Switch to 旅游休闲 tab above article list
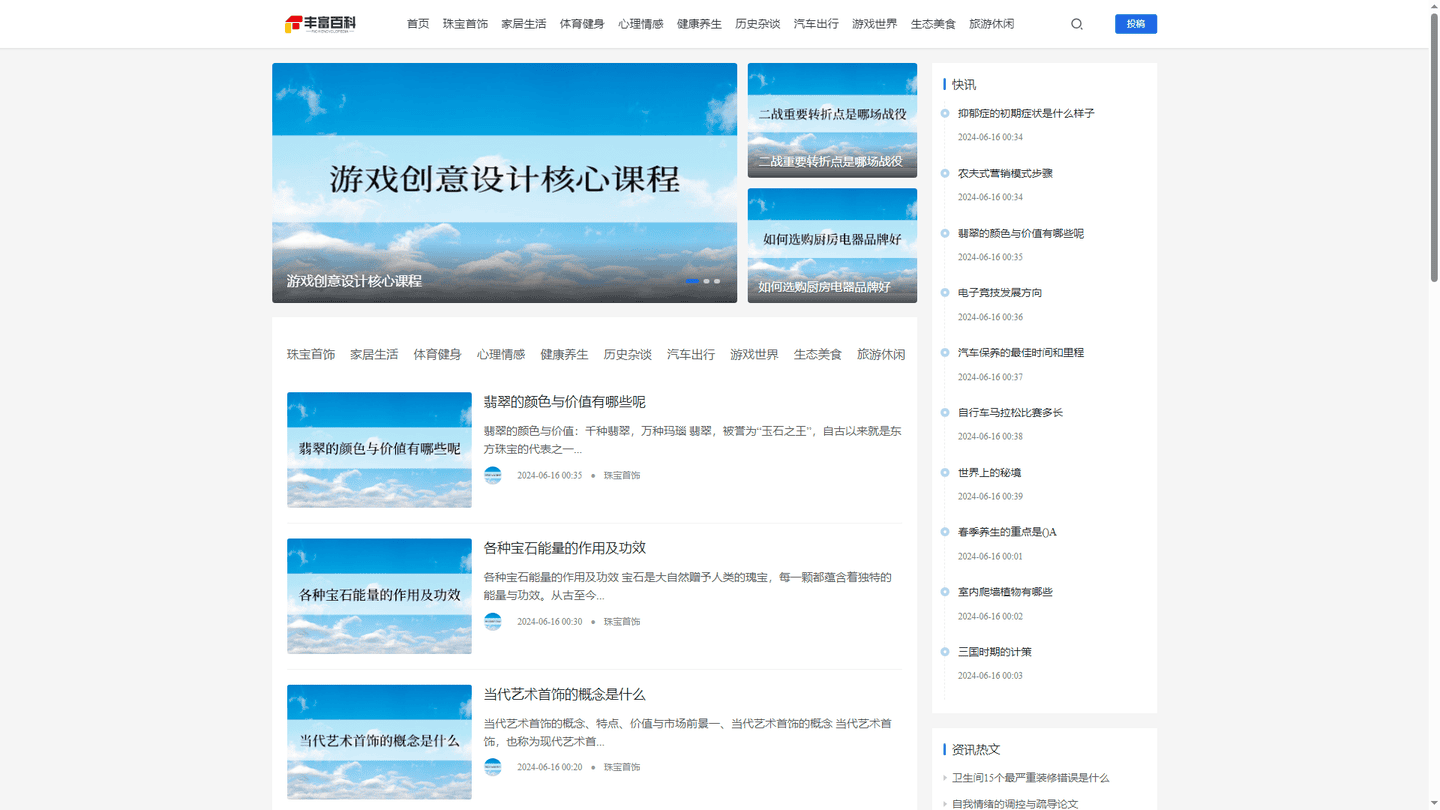 point(881,354)
